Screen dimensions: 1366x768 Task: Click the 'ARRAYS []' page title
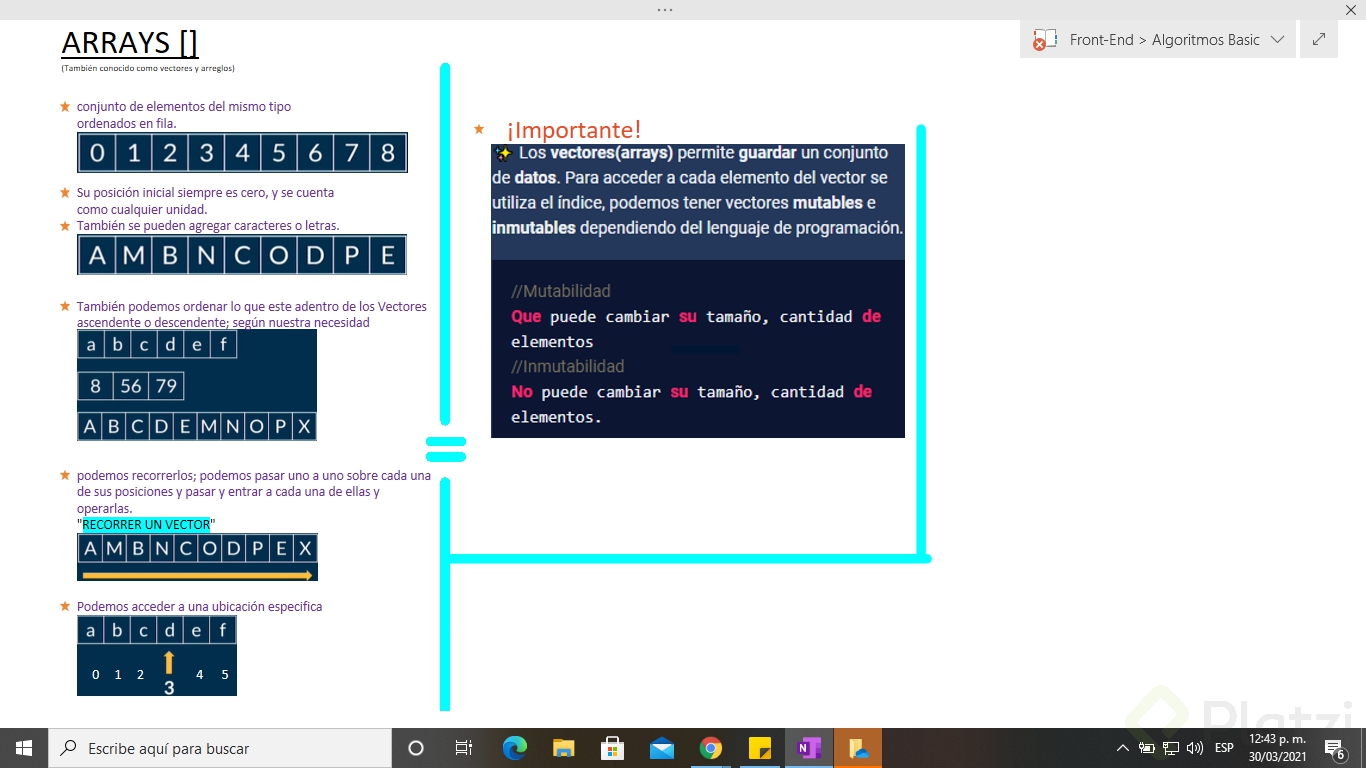[130, 43]
